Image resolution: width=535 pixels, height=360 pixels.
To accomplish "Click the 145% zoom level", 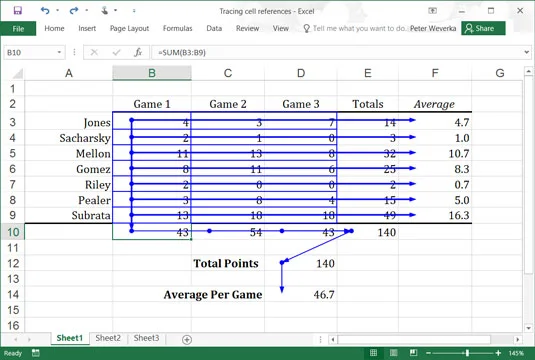I will (x=516, y=353).
